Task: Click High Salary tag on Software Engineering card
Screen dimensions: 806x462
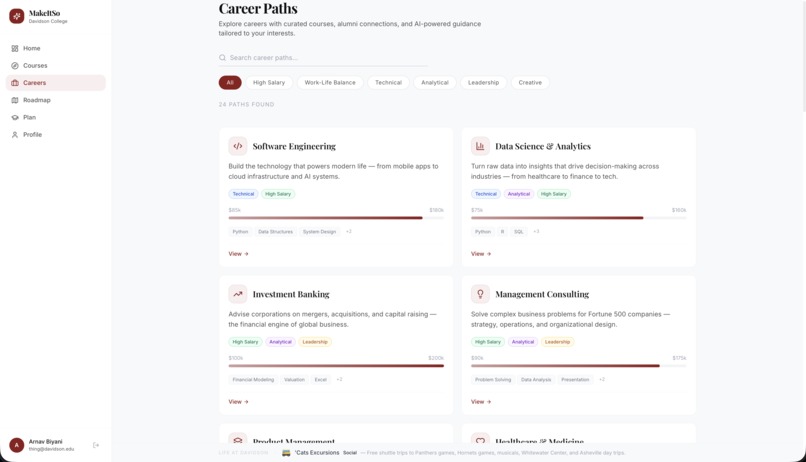Action: pyautogui.click(x=278, y=194)
